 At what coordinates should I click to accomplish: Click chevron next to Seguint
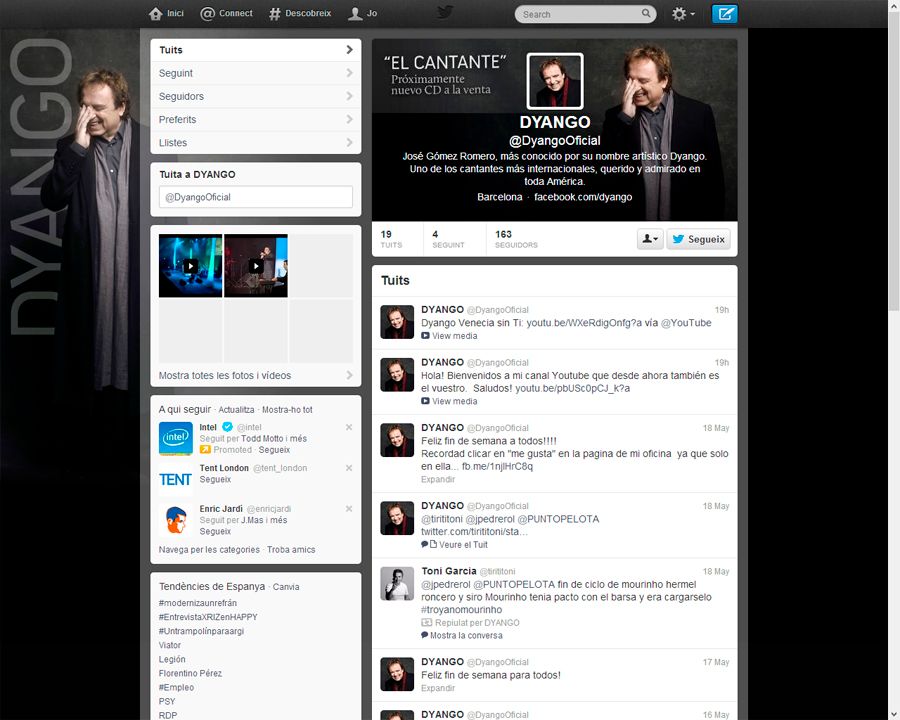(x=349, y=73)
